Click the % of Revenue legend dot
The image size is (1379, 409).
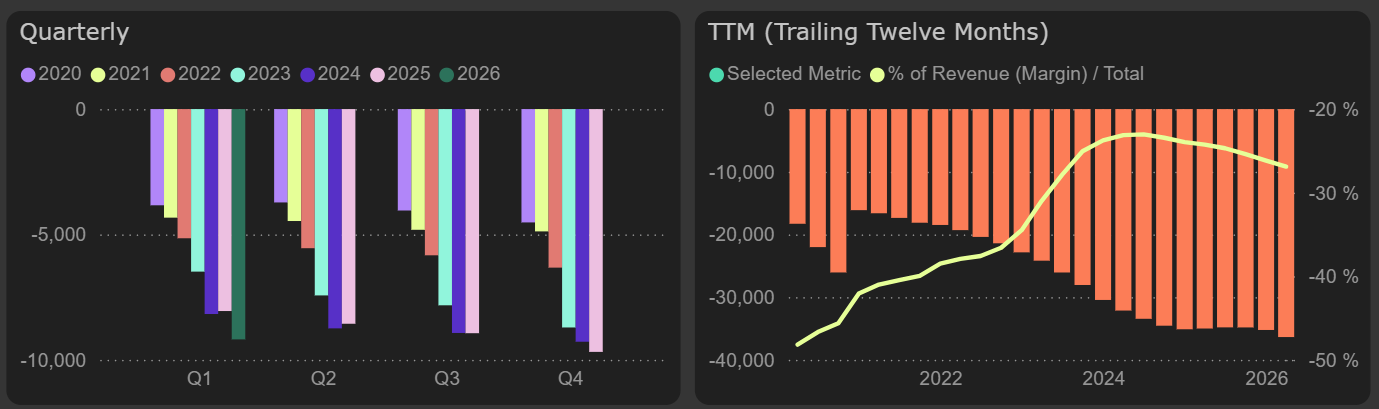click(878, 74)
